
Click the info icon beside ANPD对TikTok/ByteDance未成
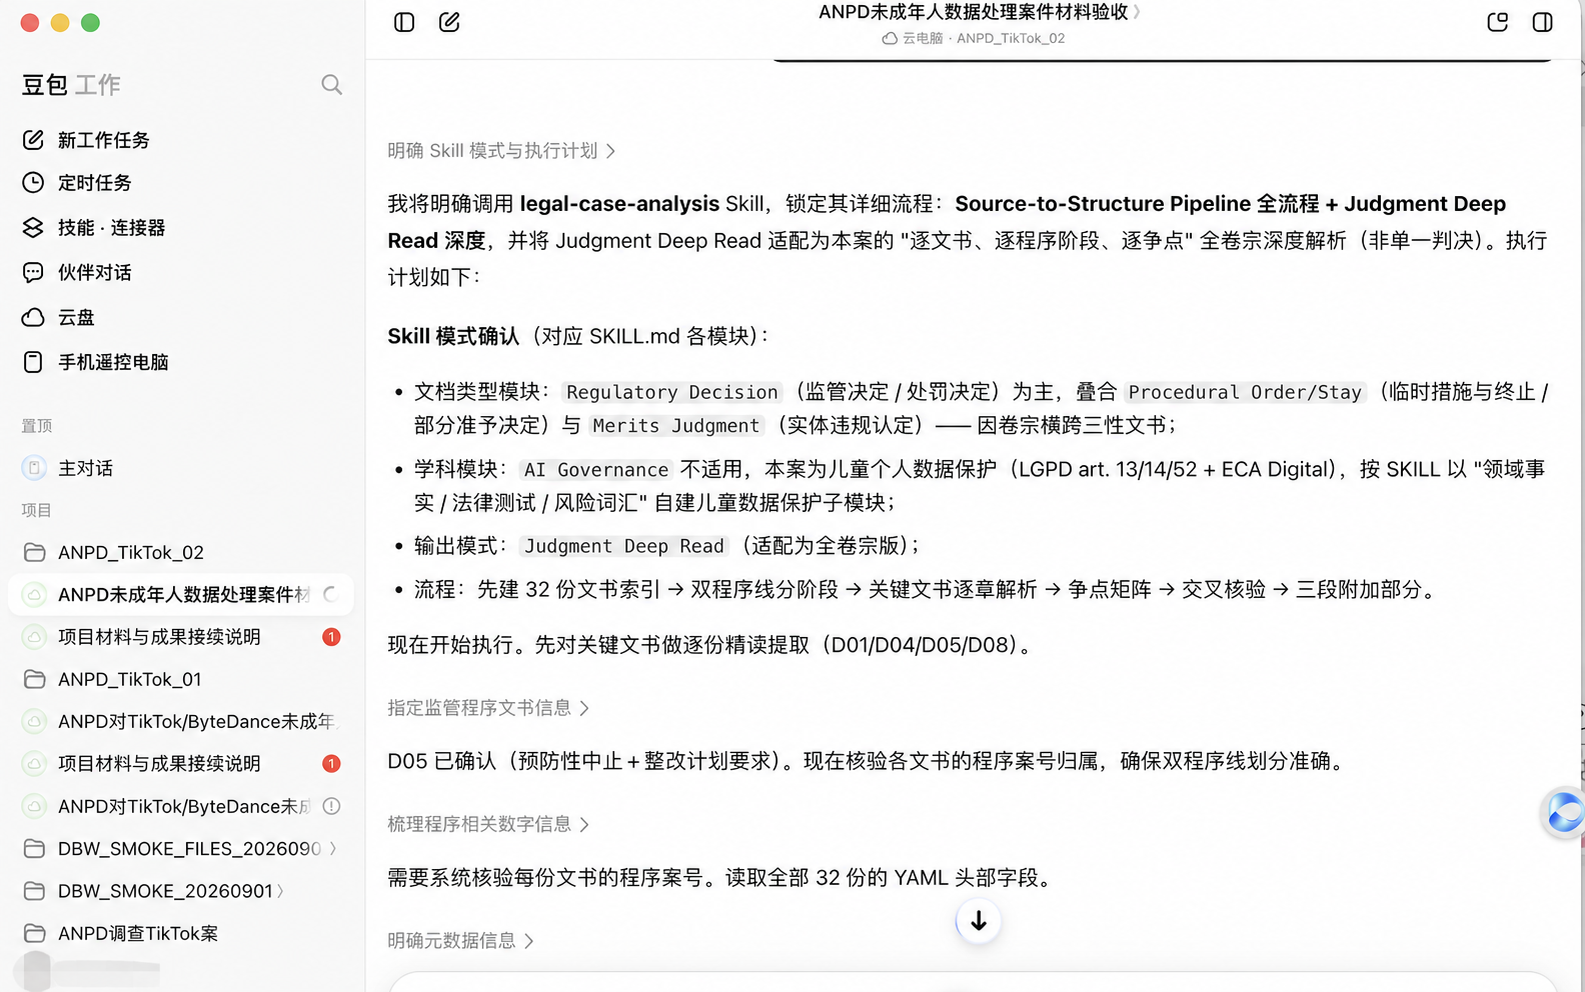tap(332, 806)
